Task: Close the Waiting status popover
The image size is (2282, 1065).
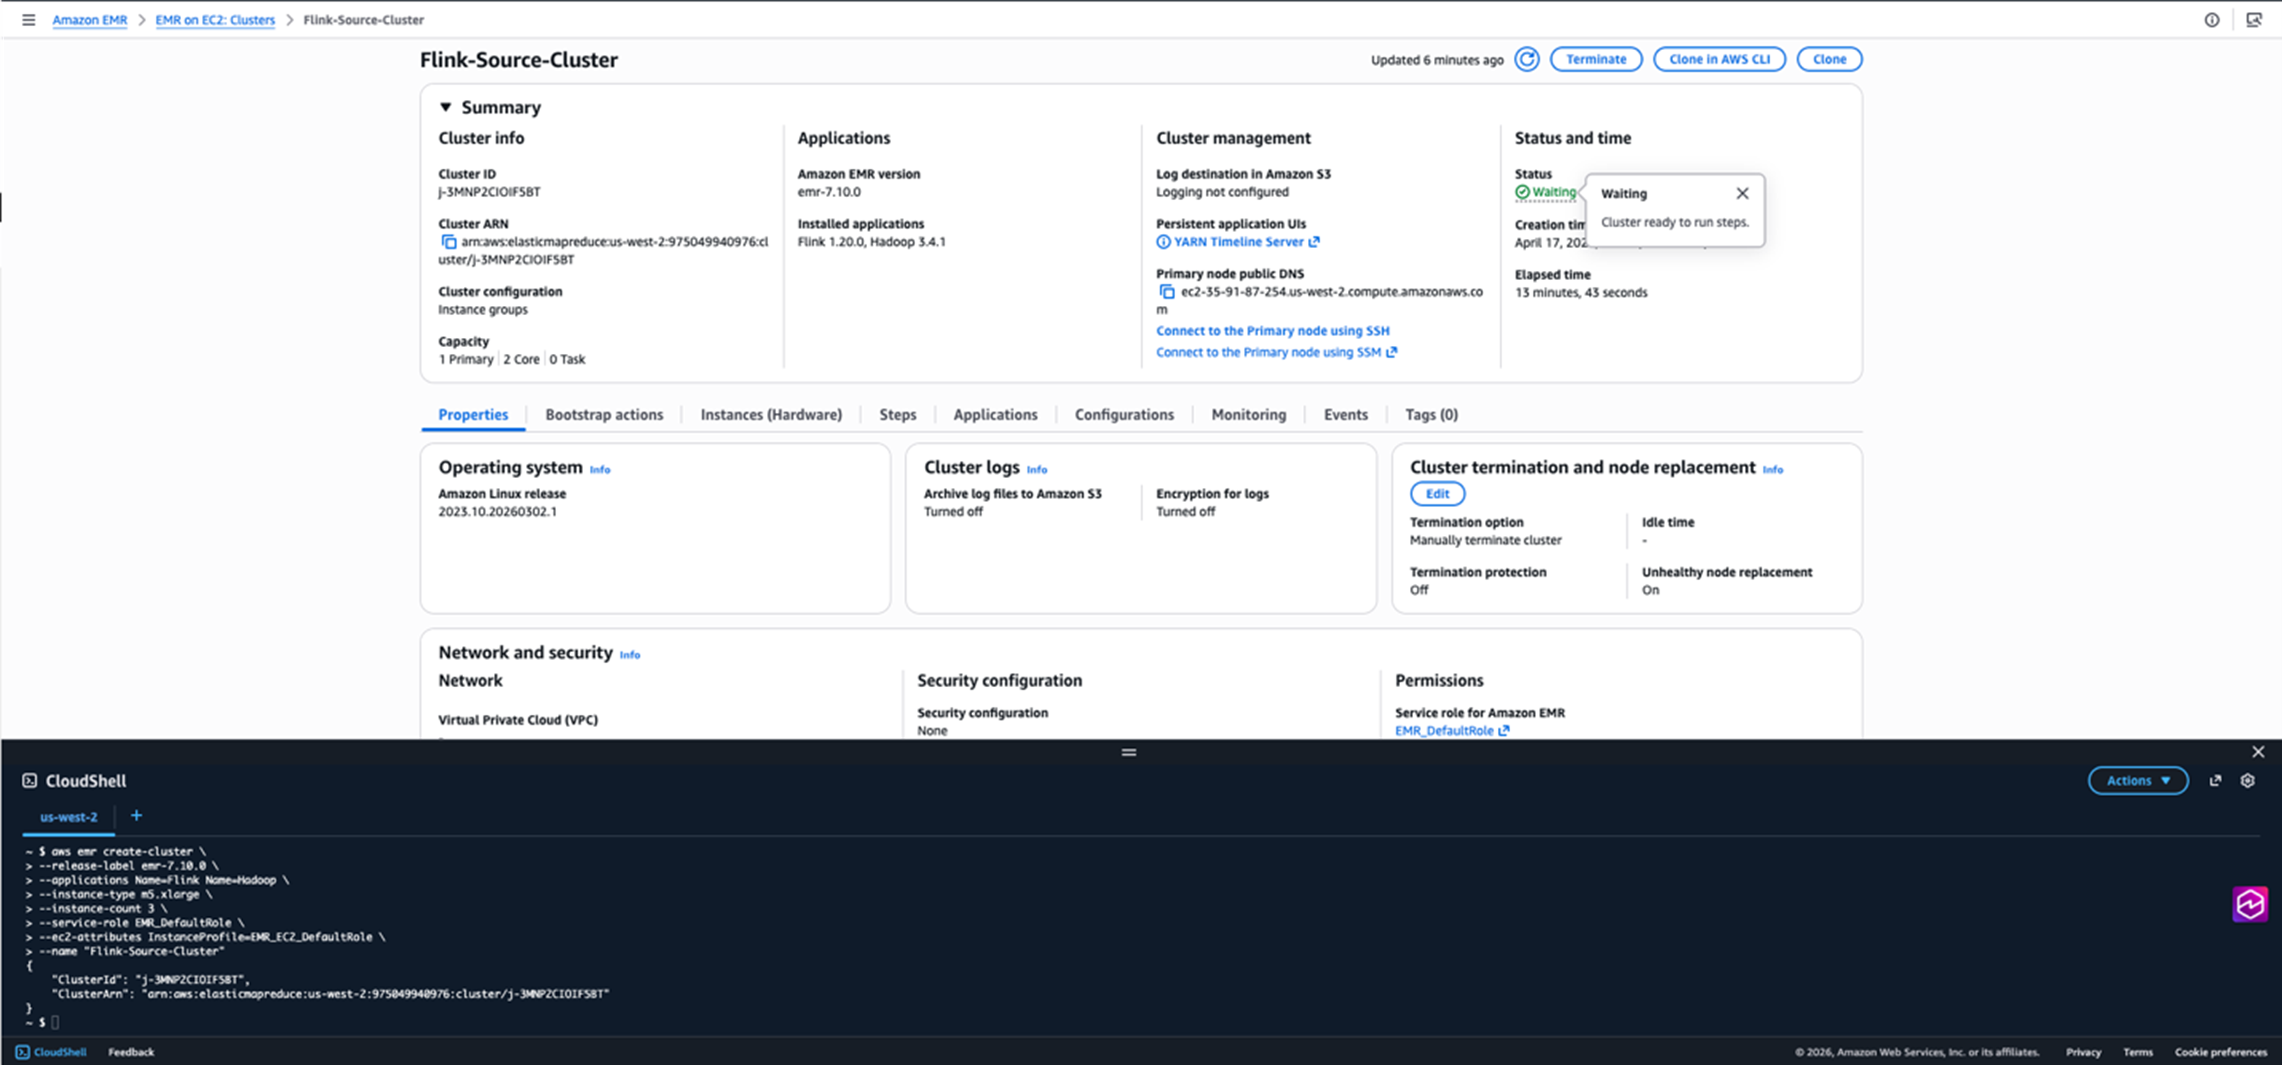Action: 1742,193
